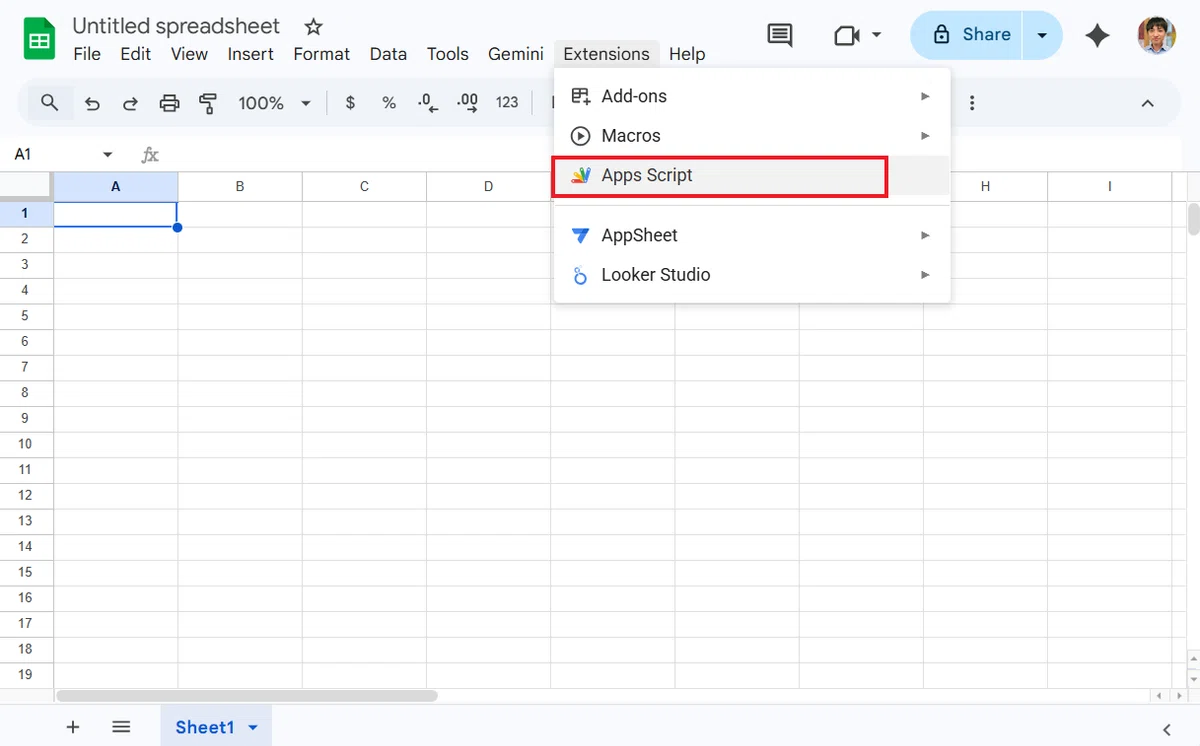Viewport: 1200px width, 746px height.
Task: Open the Data menu
Action: pyautogui.click(x=388, y=54)
